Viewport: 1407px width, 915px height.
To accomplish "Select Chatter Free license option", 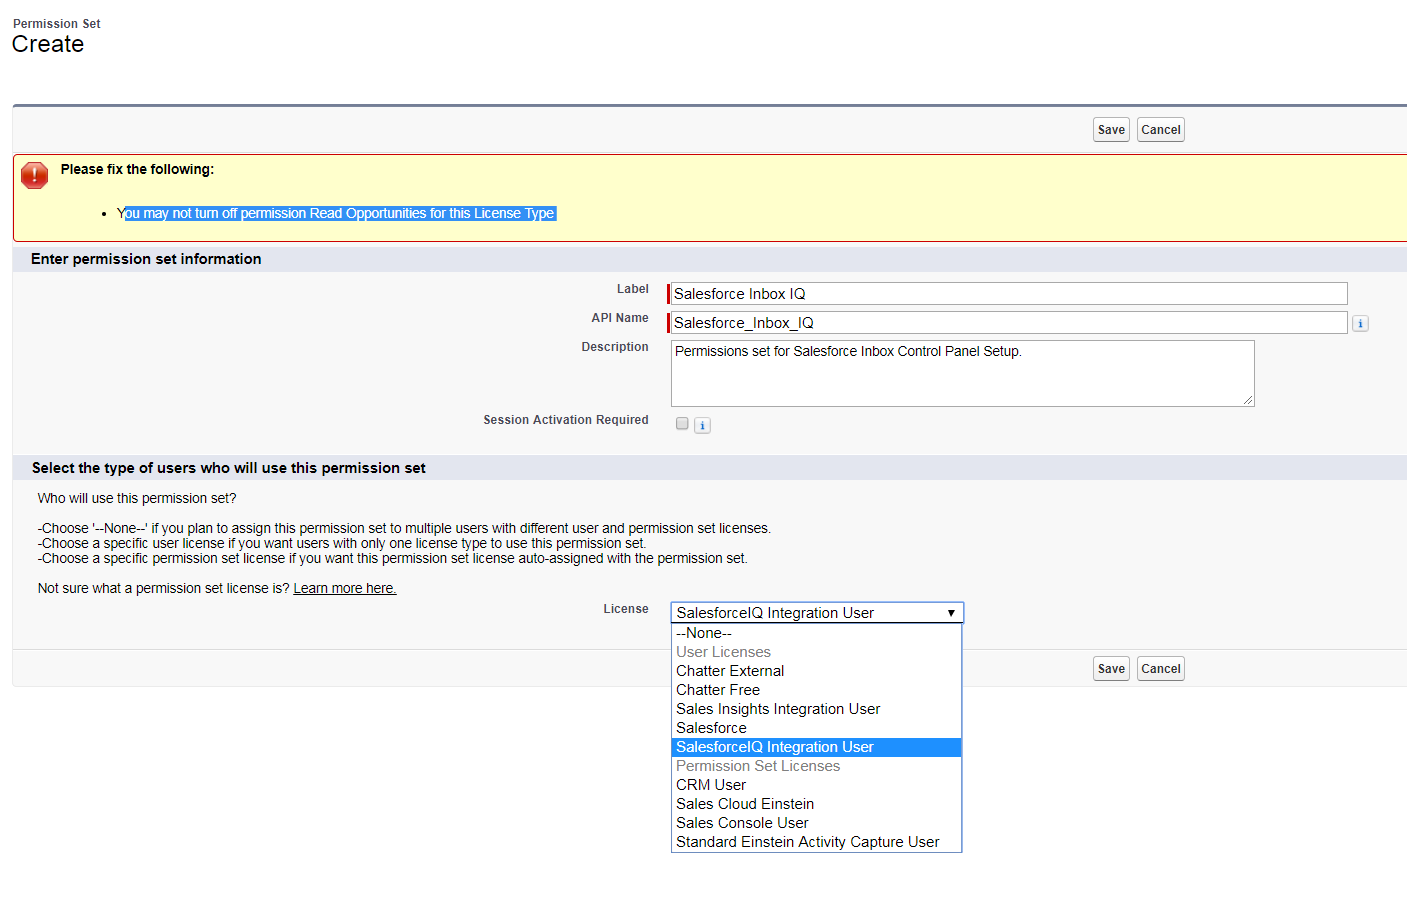I will (x=816, y=690).
